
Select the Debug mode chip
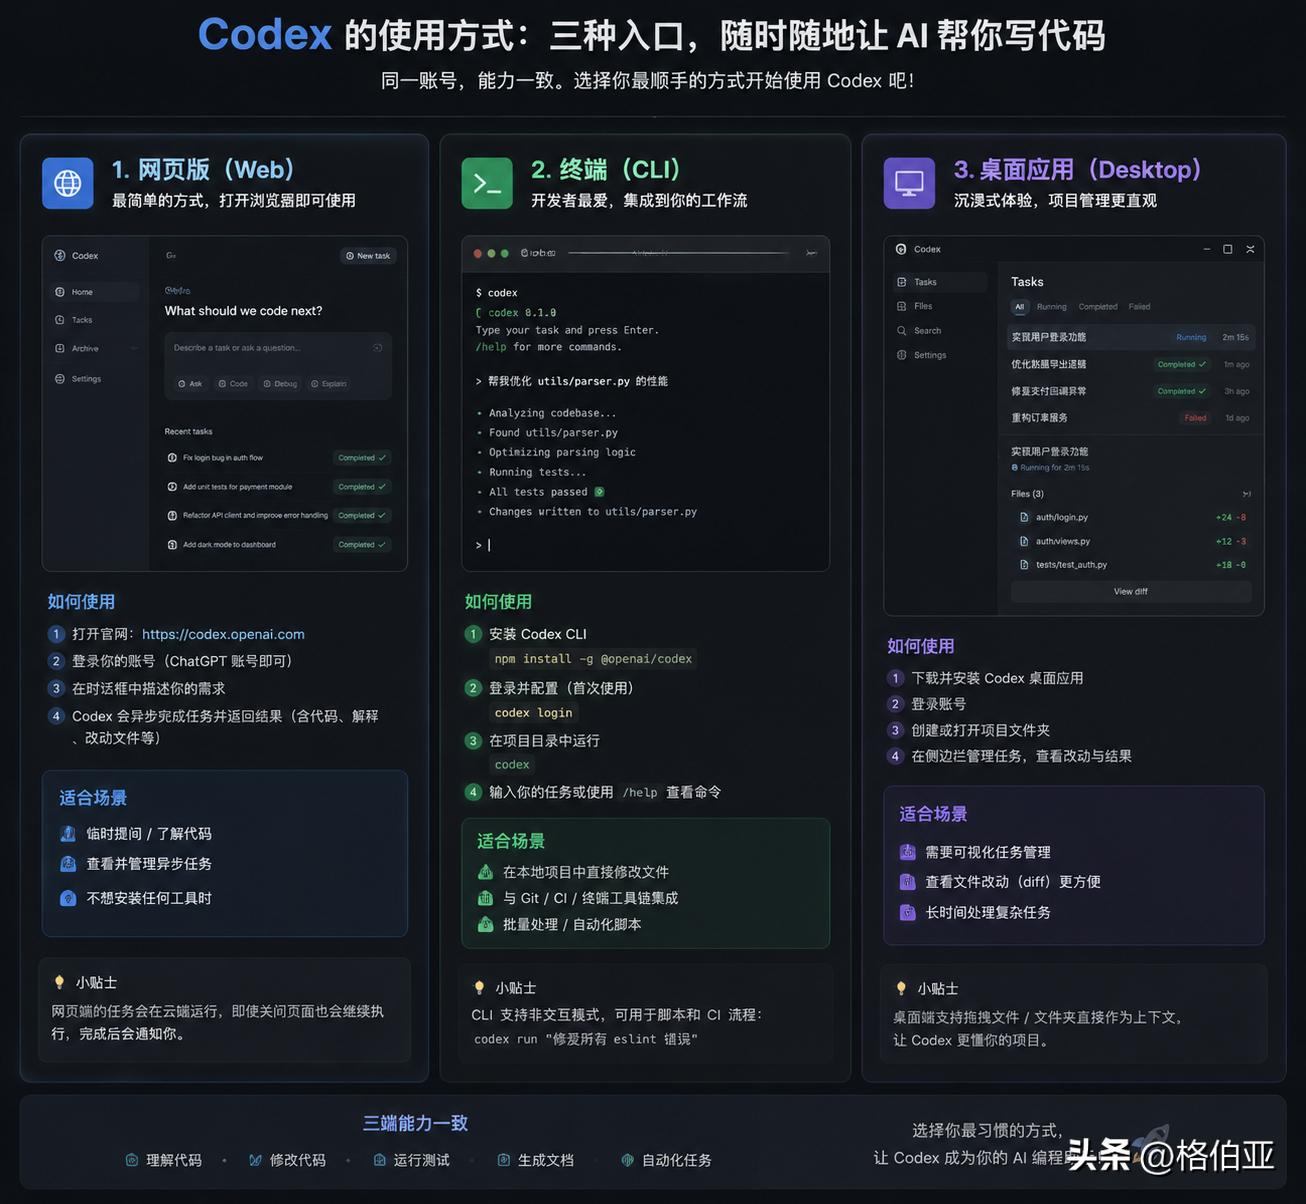[280, 384]
